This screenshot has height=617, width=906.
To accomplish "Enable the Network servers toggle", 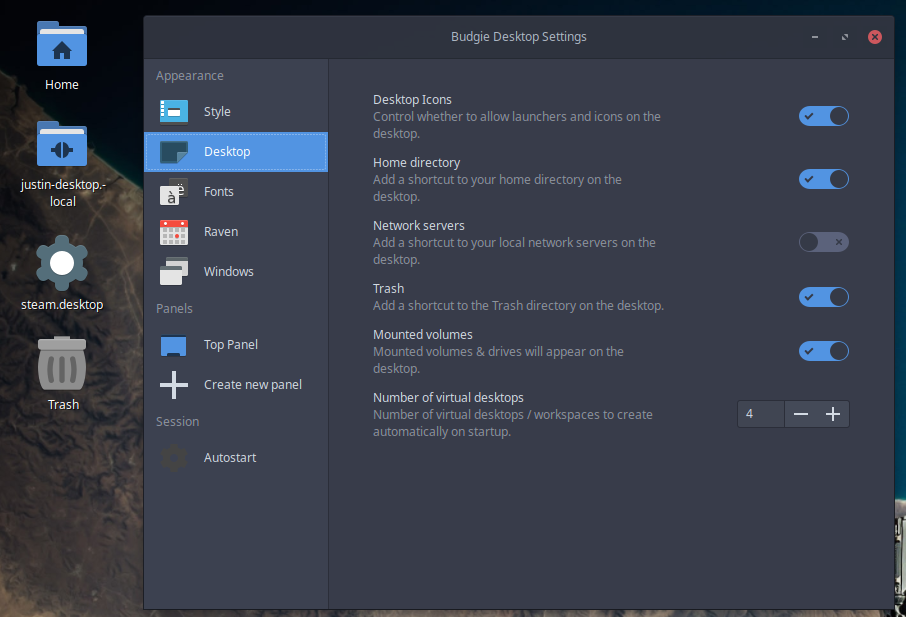I will tap(823, 242).
